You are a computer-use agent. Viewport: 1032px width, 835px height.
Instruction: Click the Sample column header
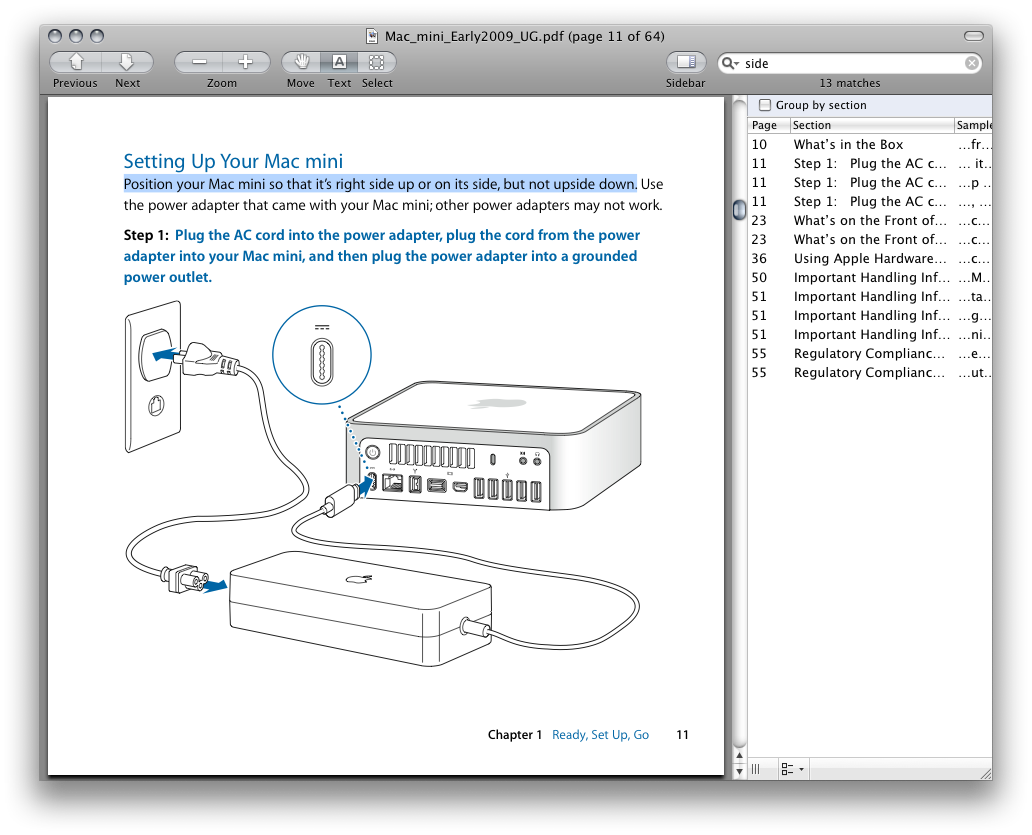tap(973, 125)
